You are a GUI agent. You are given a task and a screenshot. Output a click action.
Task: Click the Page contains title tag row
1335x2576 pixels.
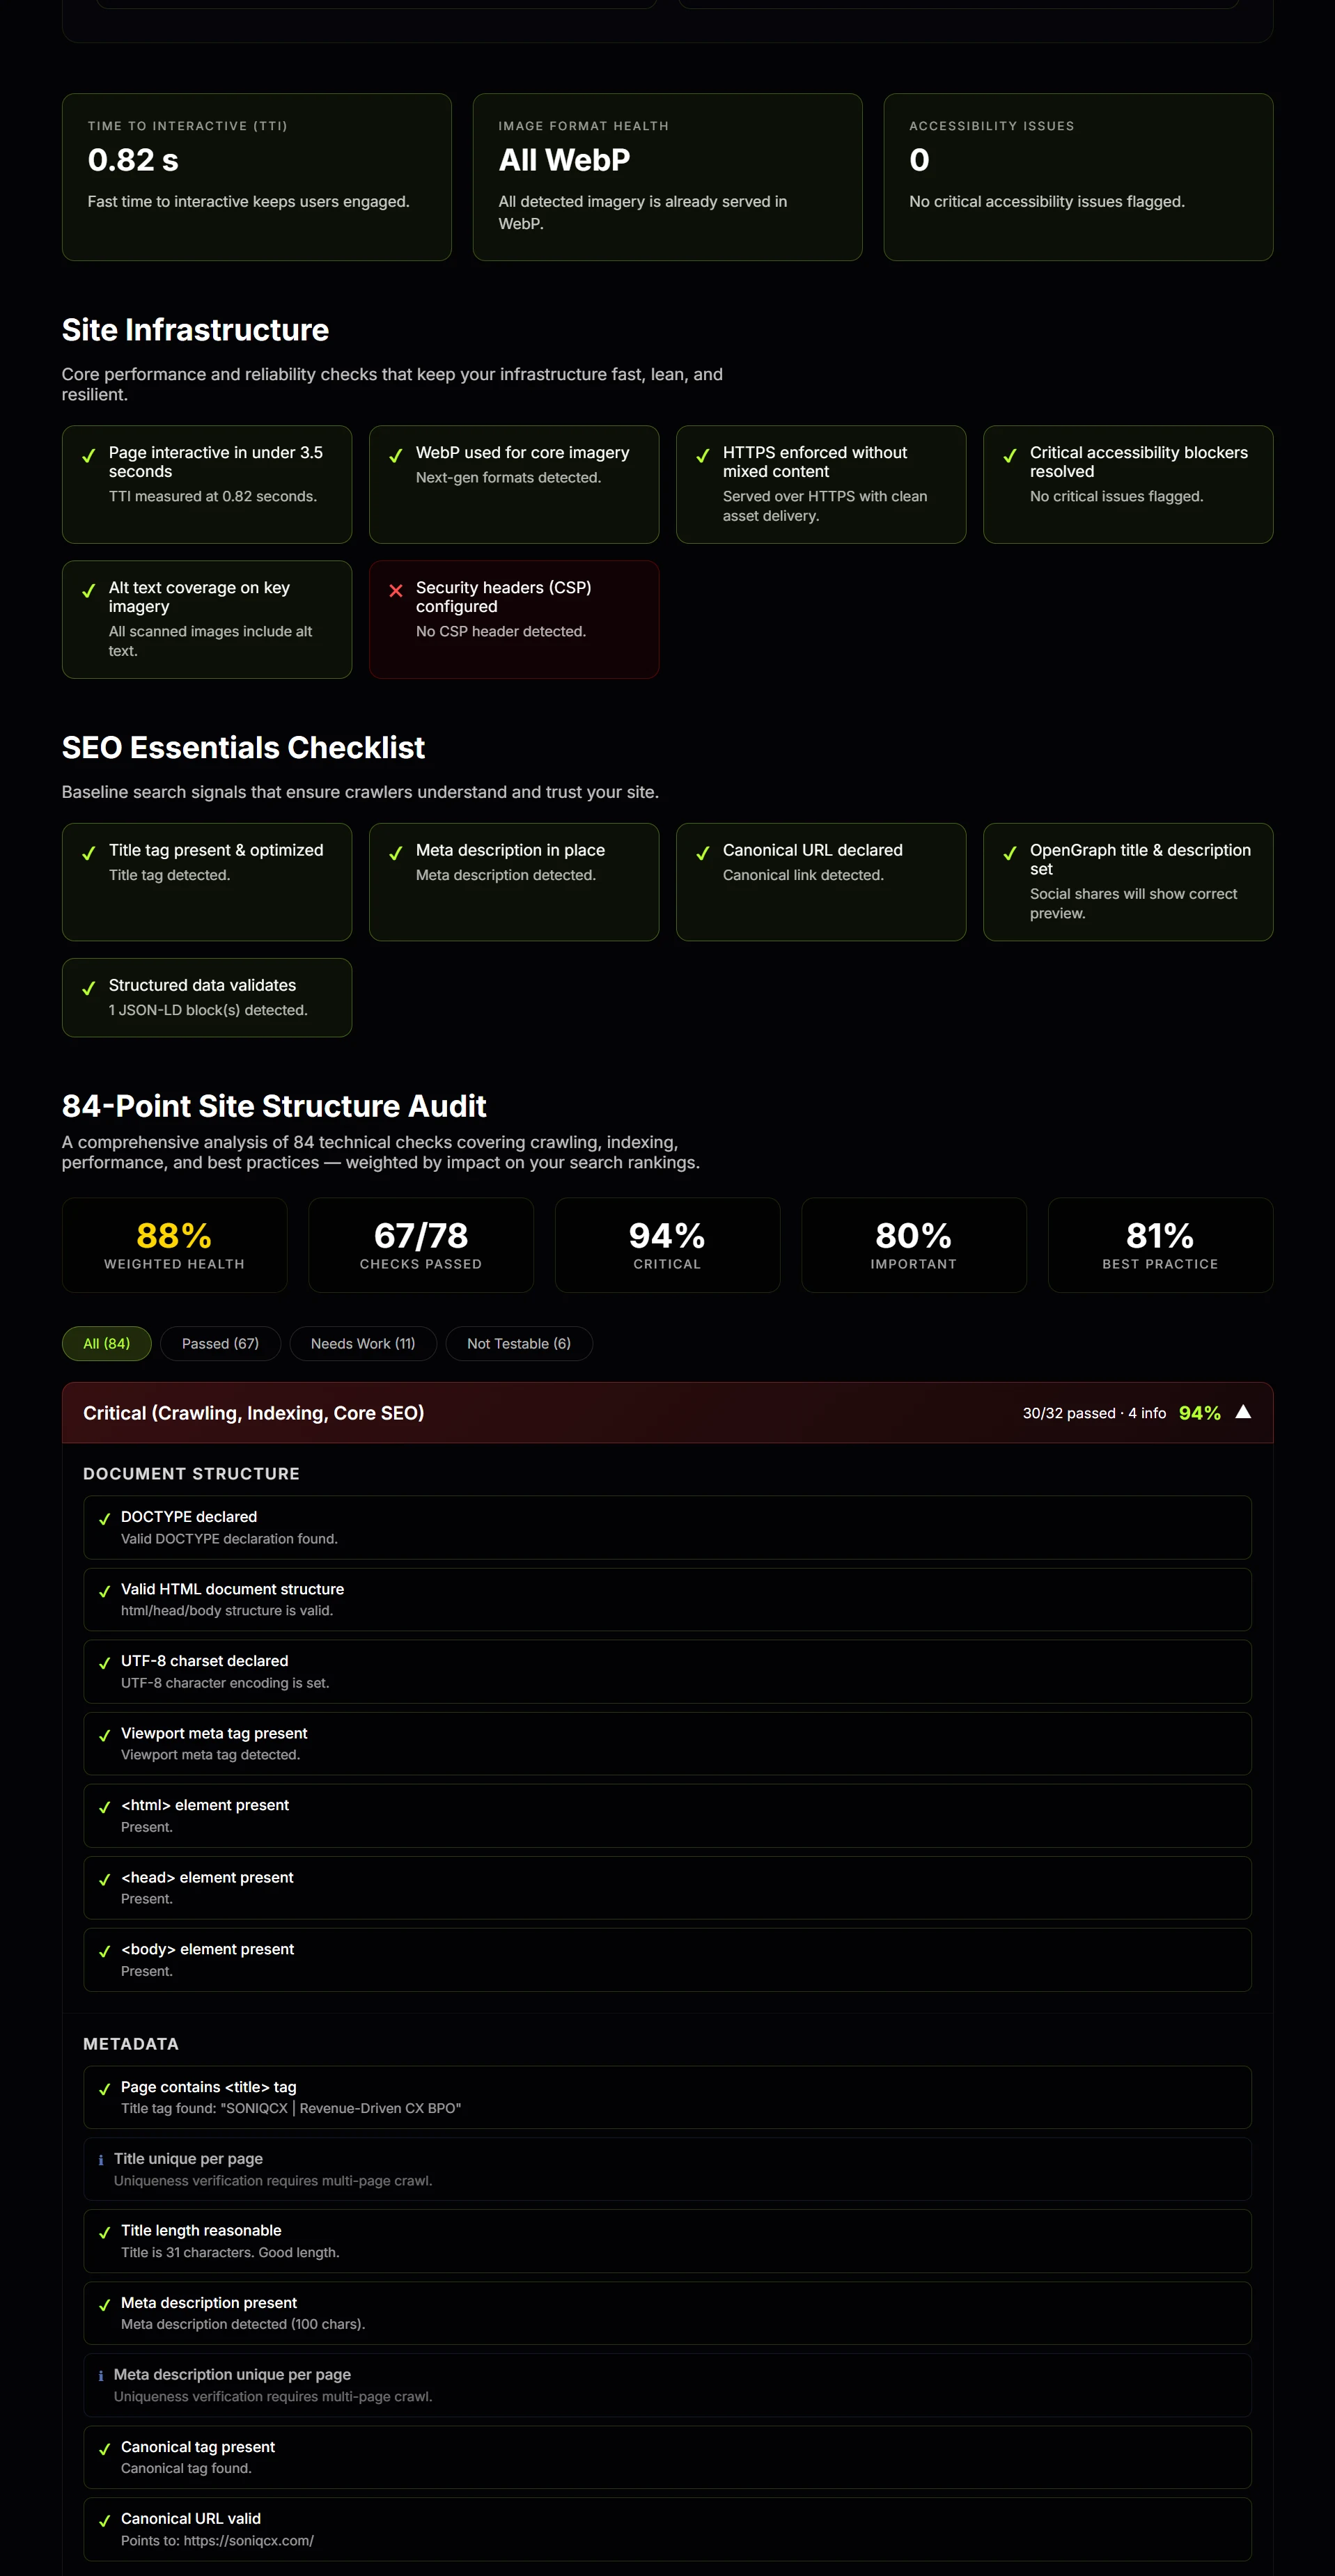(666, 2097)
